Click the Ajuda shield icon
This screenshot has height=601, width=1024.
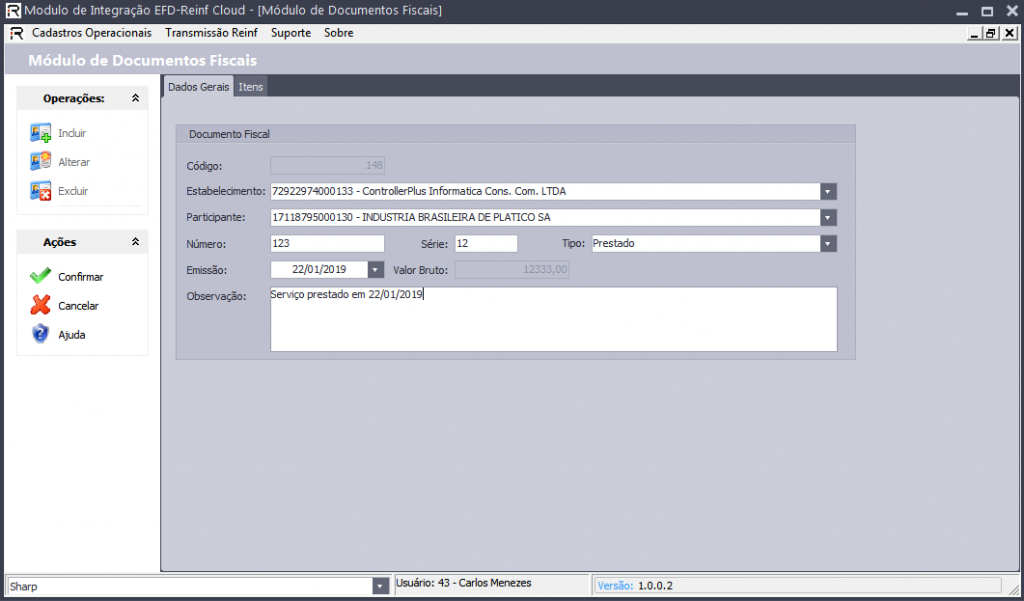tap(40, 334)
